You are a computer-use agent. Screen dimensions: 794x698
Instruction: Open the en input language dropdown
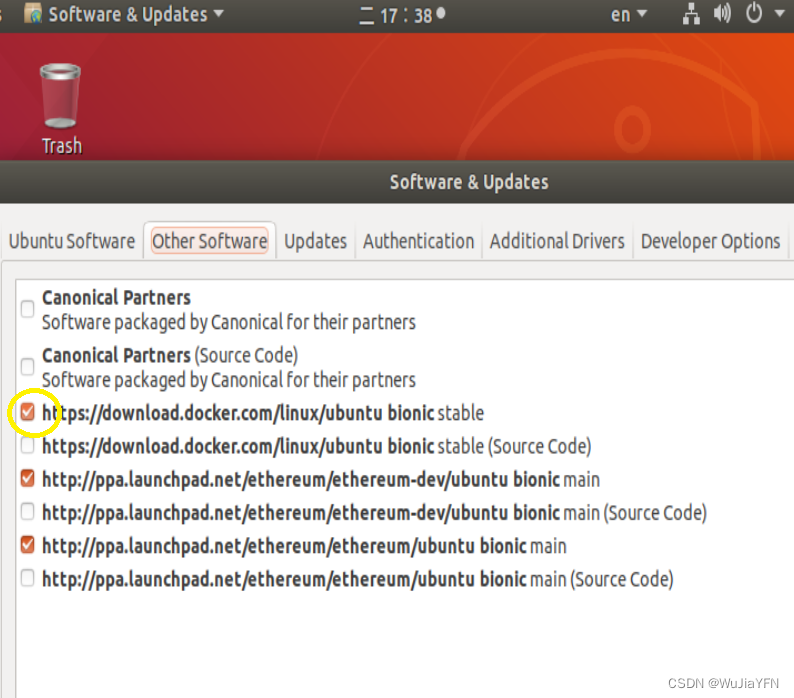click(628, 14)
